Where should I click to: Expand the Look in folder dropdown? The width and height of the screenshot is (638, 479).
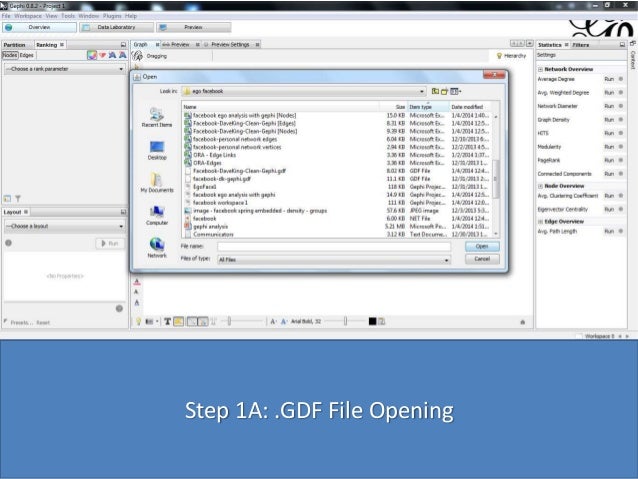[422, 91]
